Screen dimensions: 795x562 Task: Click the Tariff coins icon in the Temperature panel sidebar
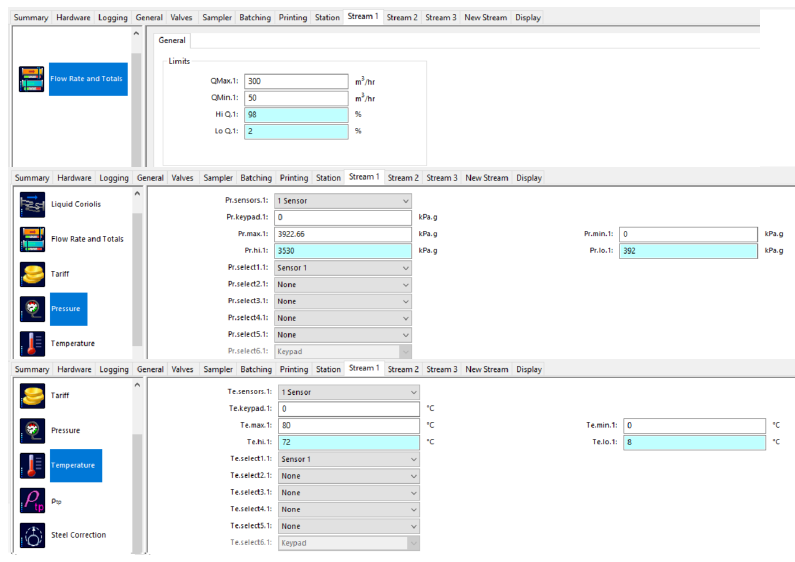click(x=32, y=396)
